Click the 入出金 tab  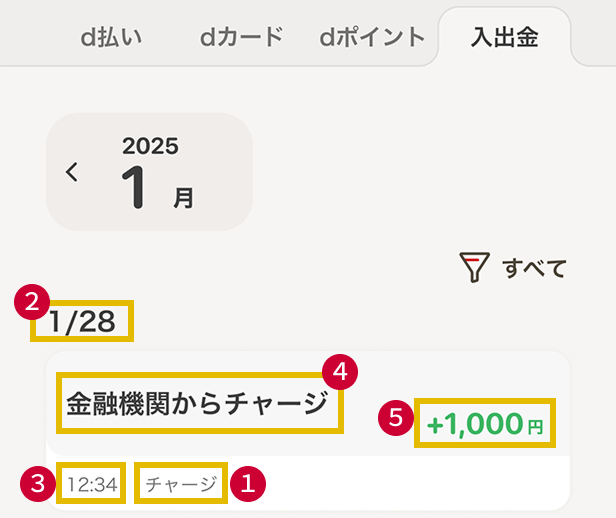coord(504,38)
